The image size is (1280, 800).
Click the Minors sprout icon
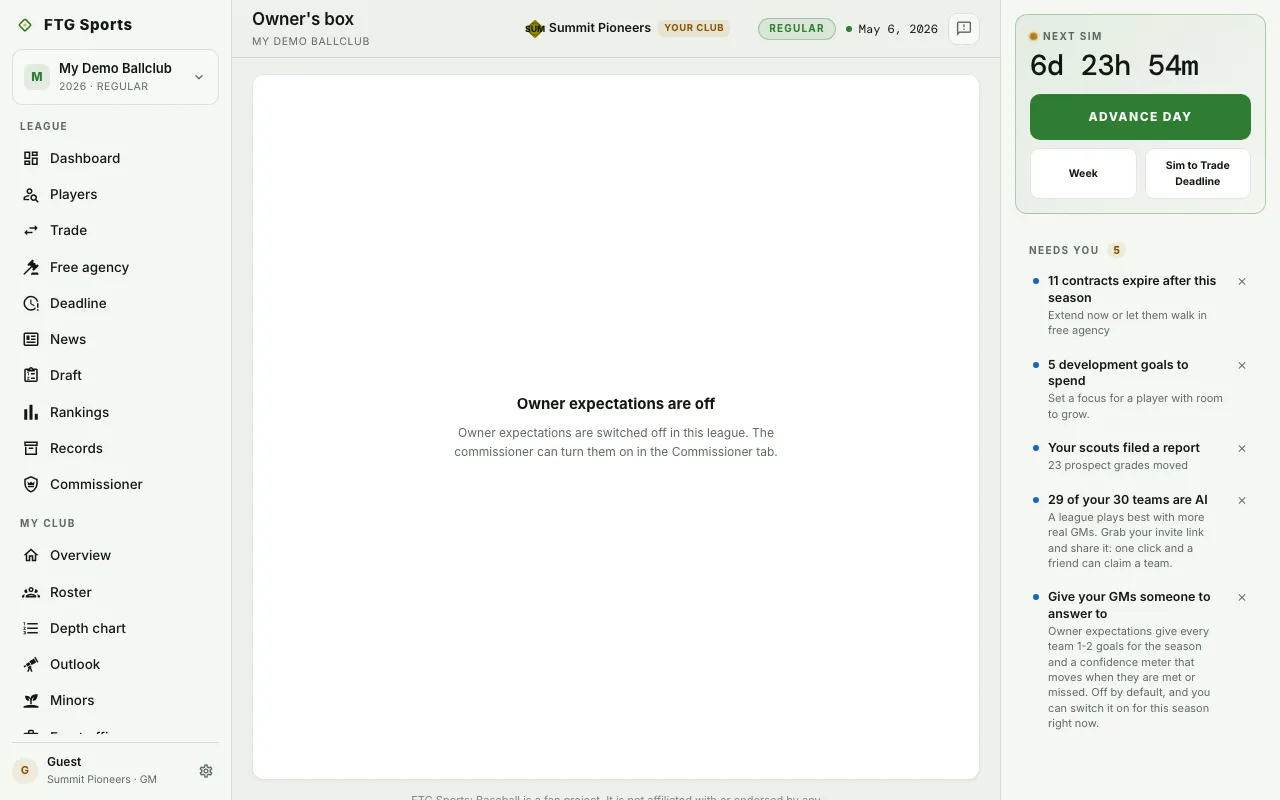coord(31,700)
